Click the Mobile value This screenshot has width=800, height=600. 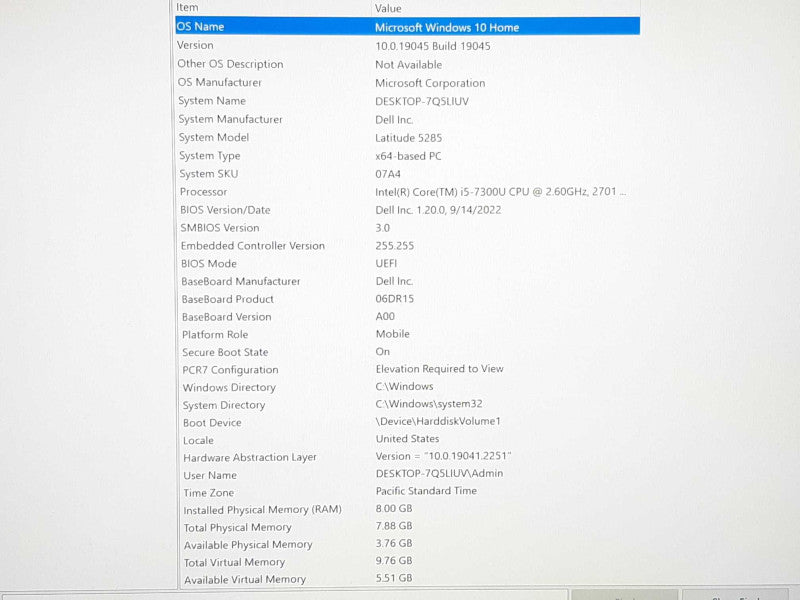tap(393, 334)
